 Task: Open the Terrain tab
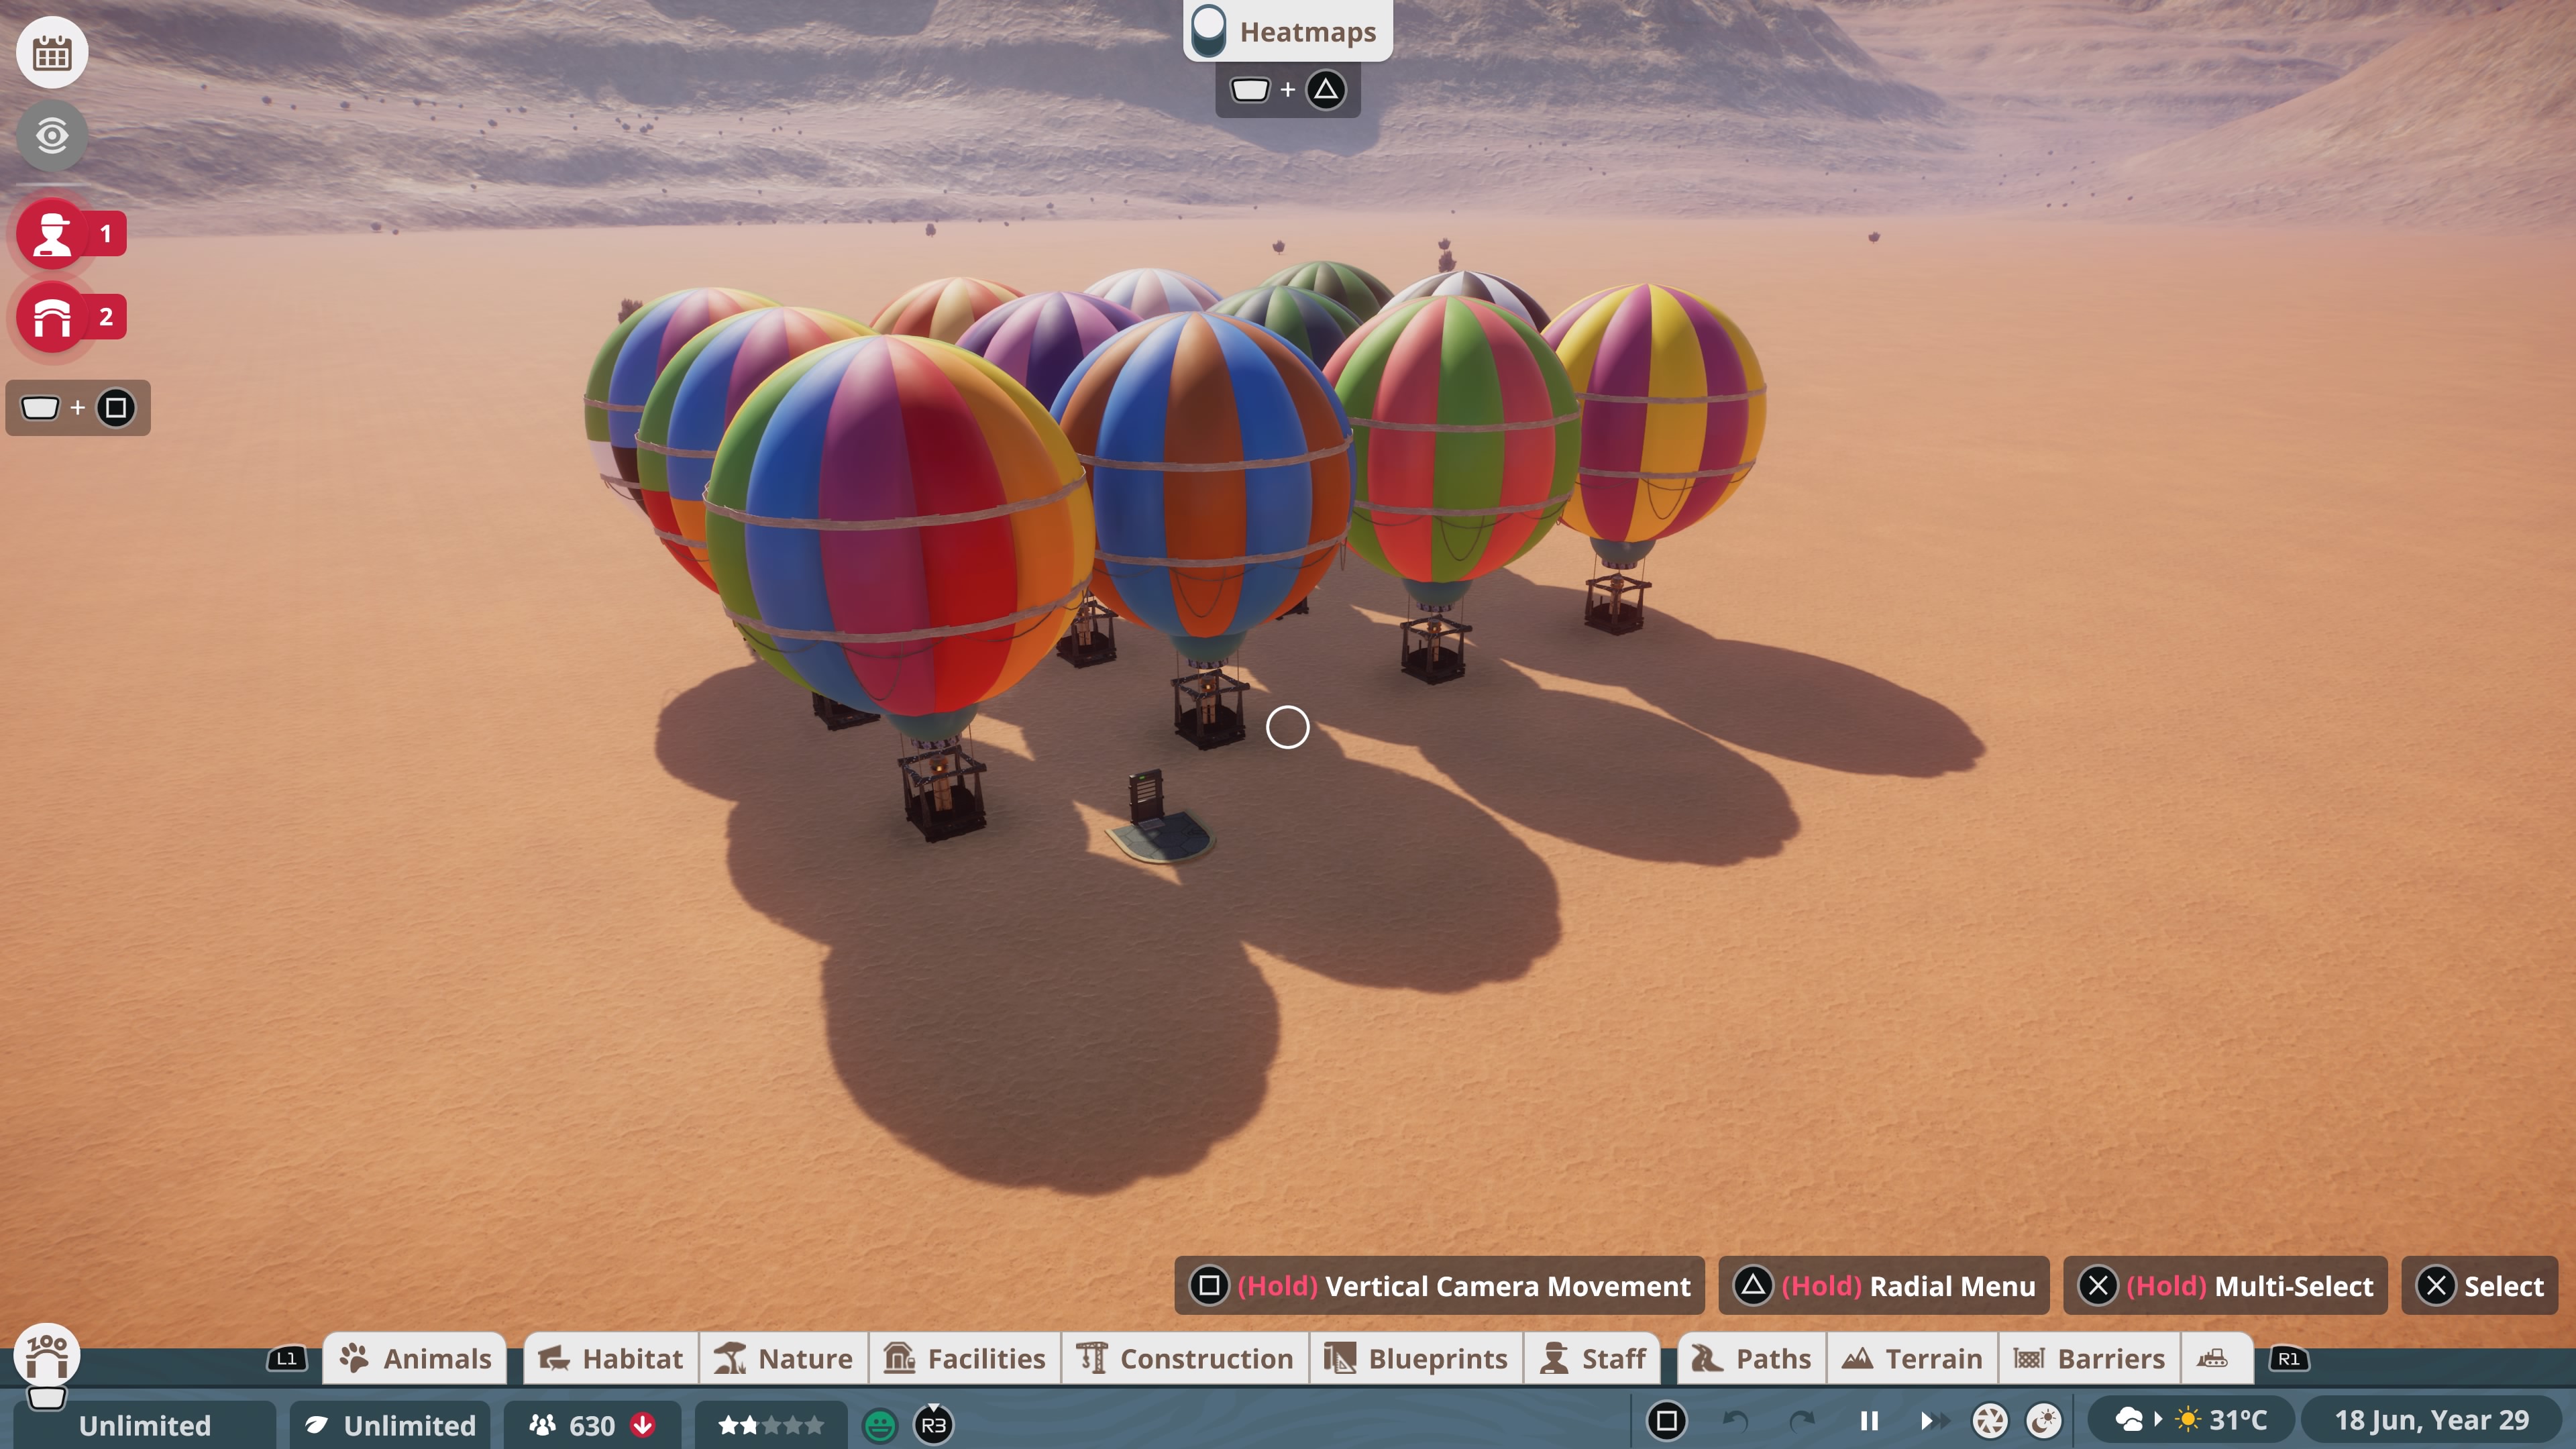(1912, 1358)
